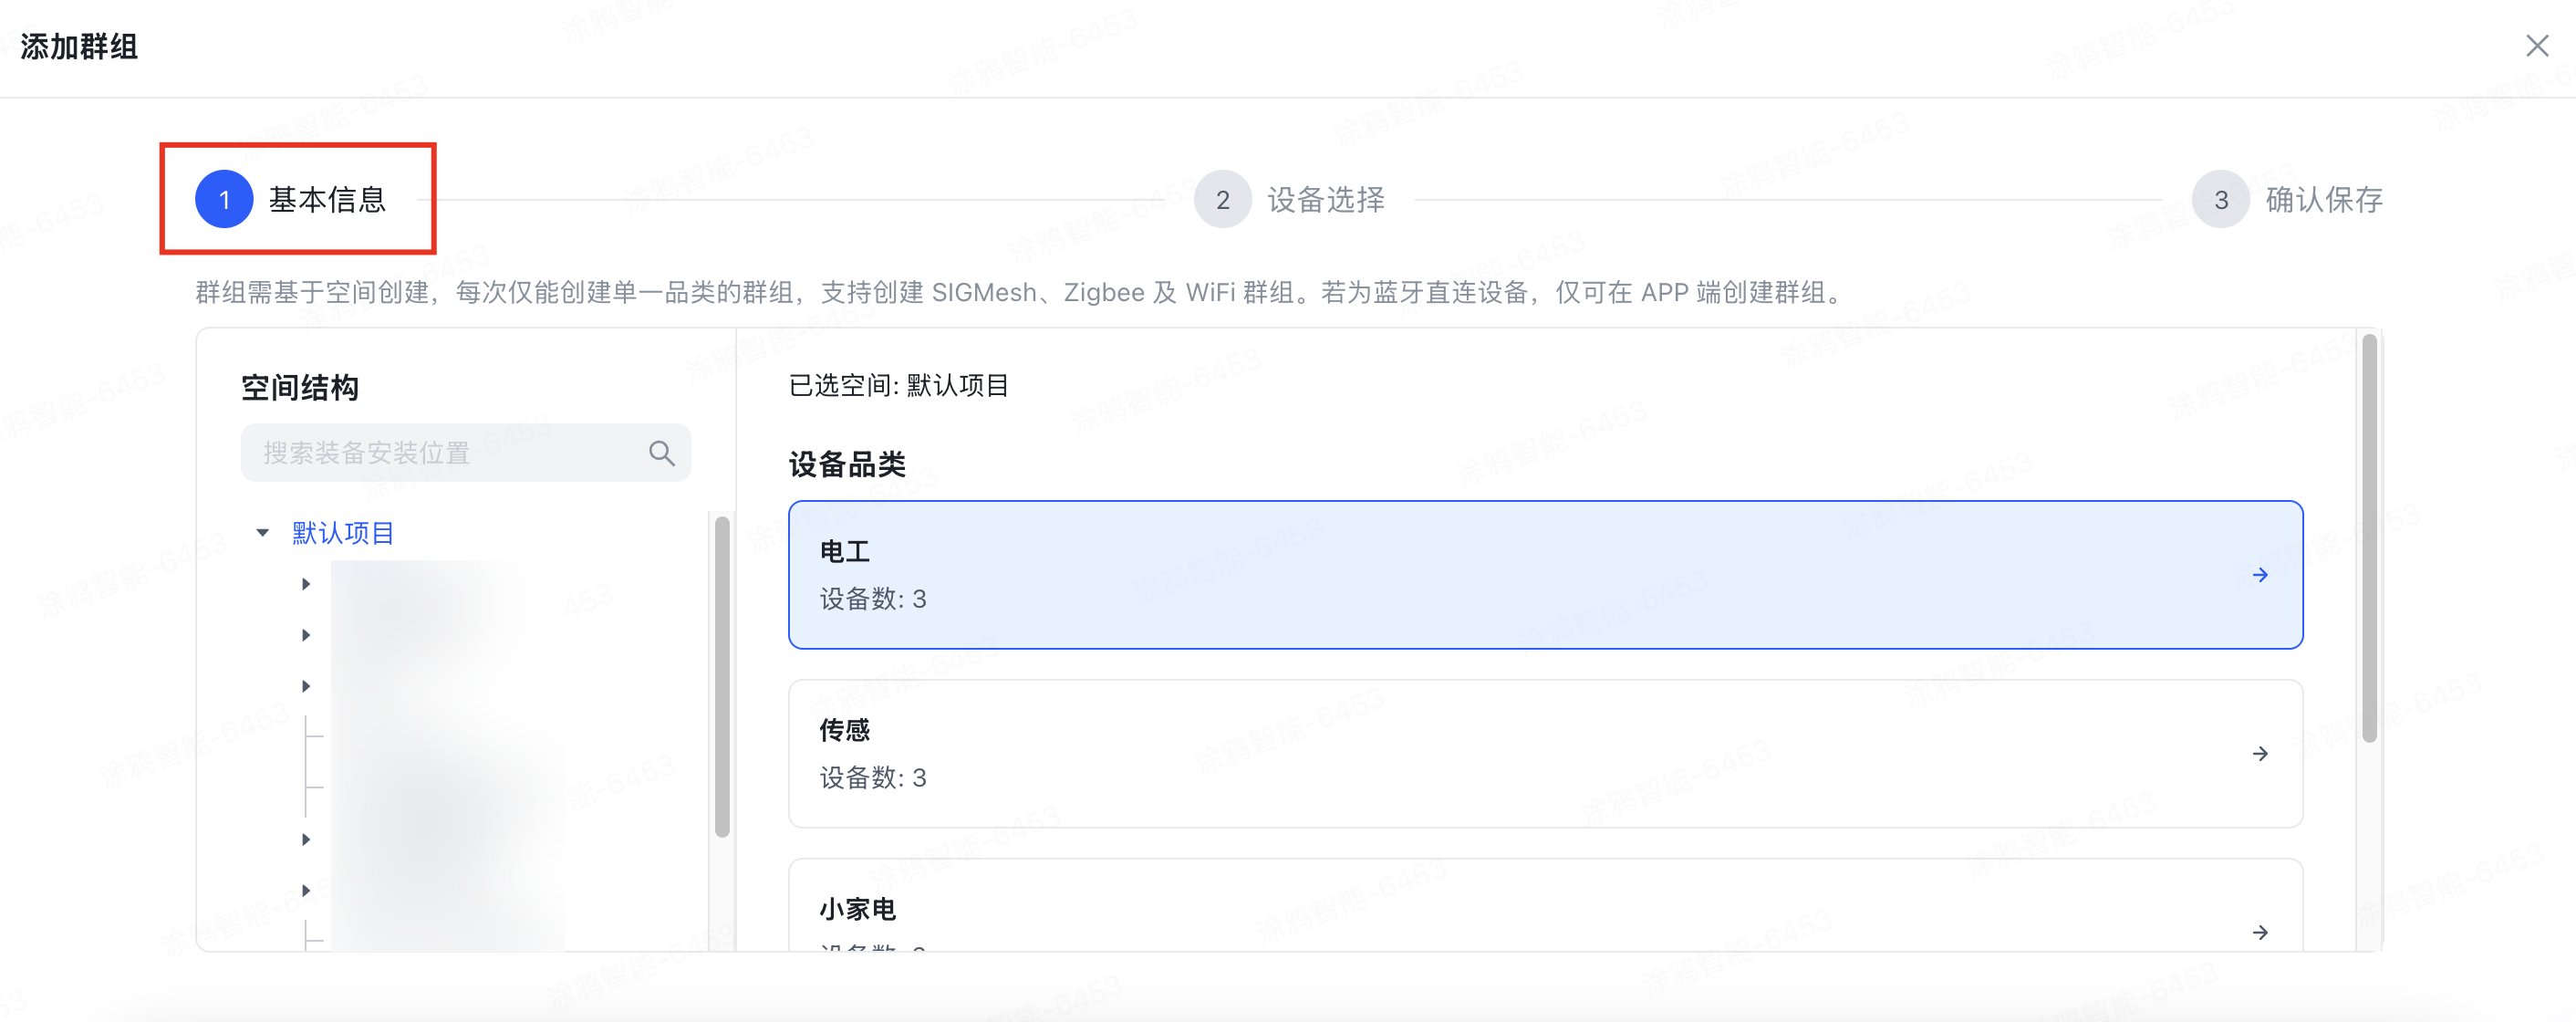
Task: Click the search magnifier icon
Action: click(x=662, y=452)
